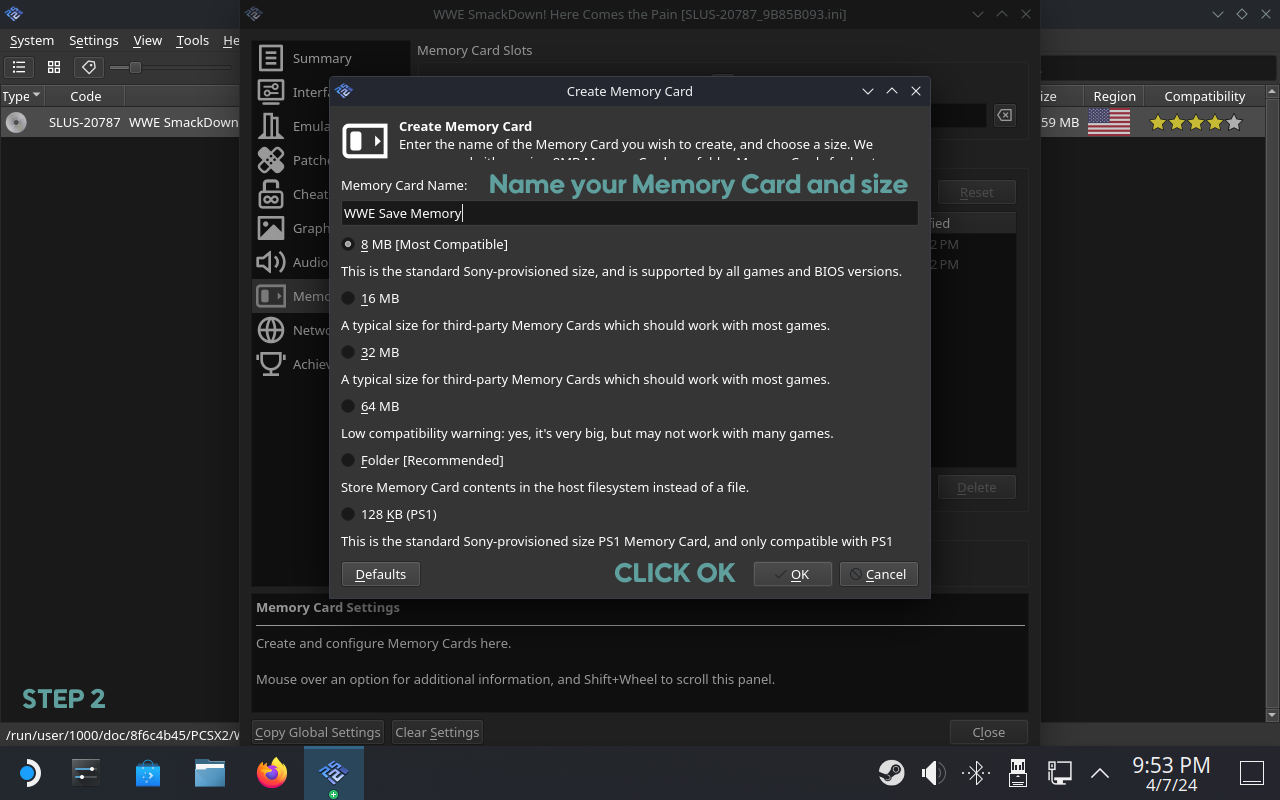Open the Achievements trophy icon
Viewport: 1280px width, 800px height.
[270, 364]
